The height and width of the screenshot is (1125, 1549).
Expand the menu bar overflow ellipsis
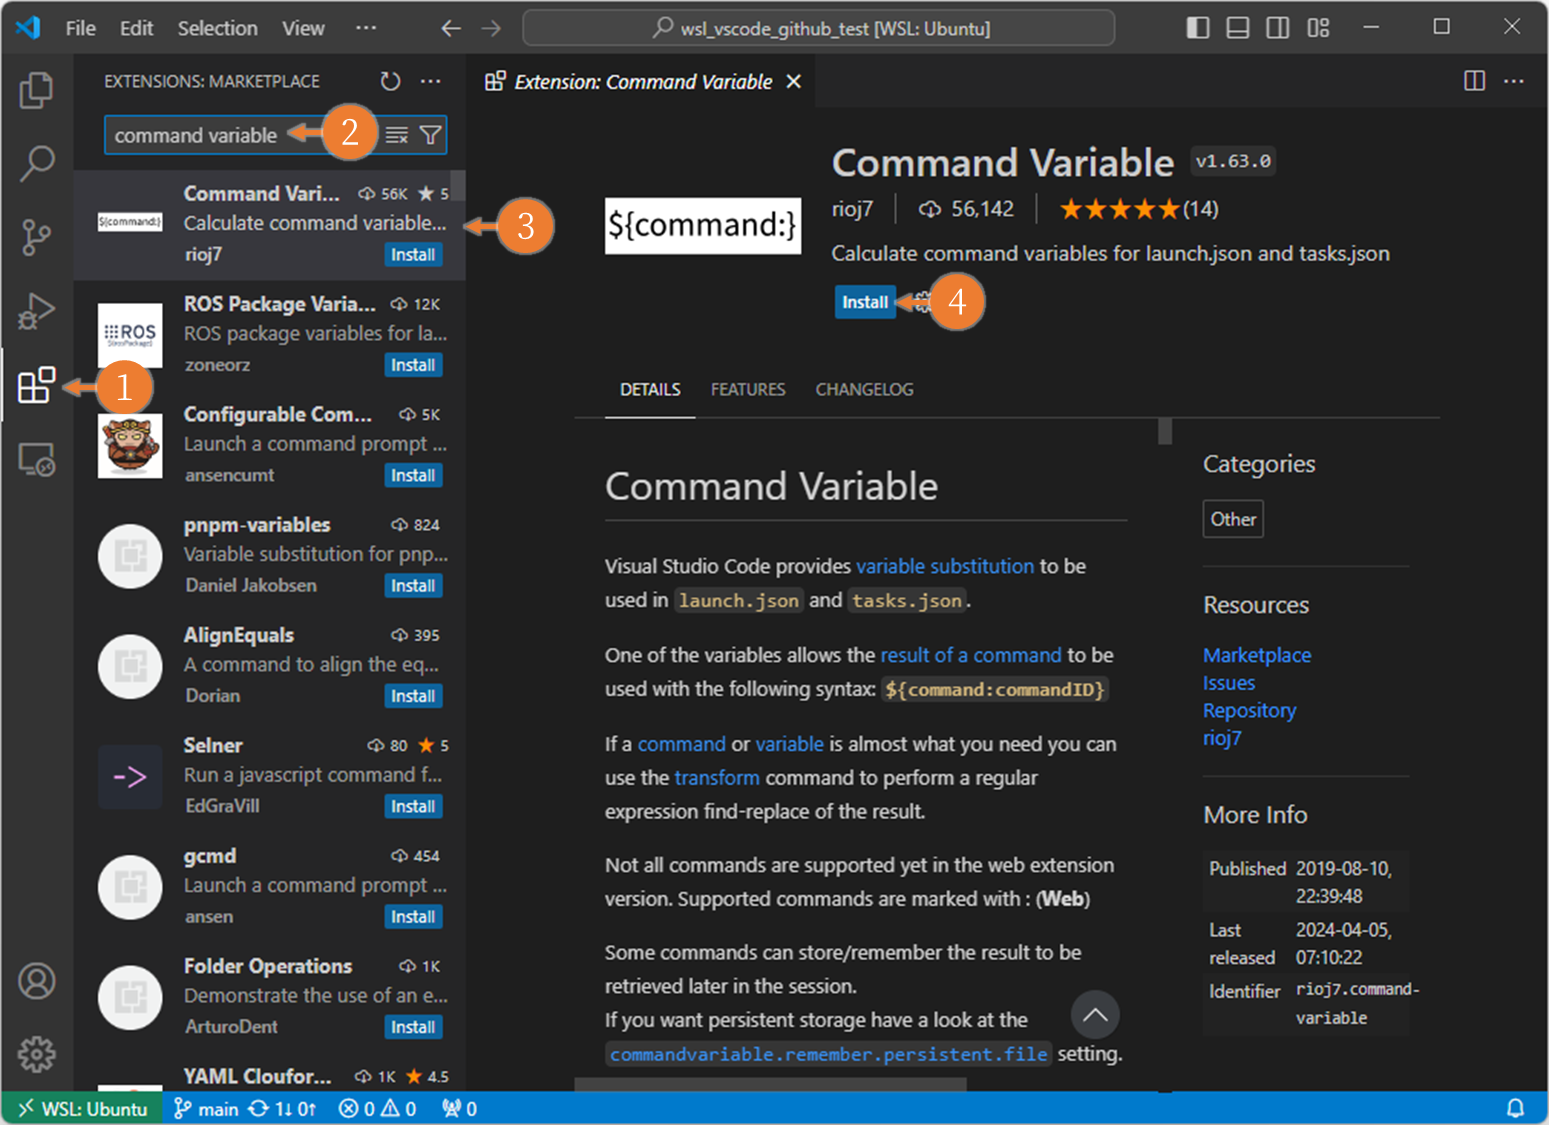click(x=366, y=28)
